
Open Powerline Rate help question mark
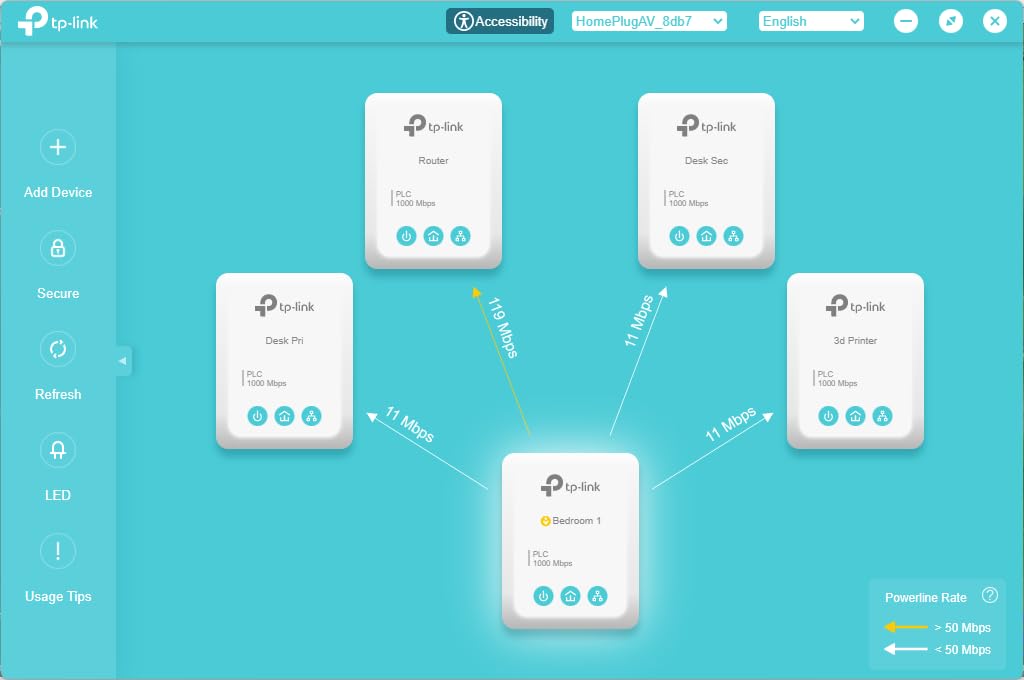990,596
